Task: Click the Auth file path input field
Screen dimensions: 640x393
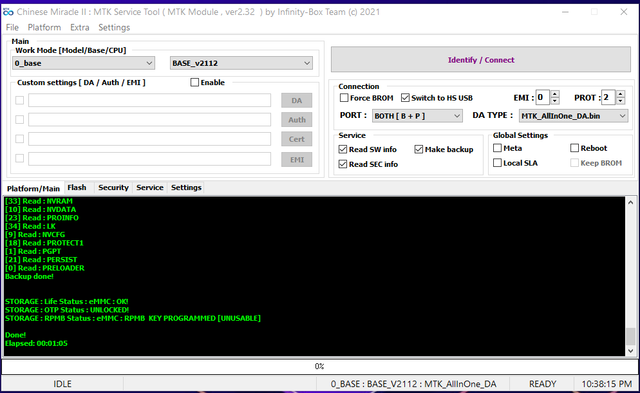Action: pos(149,120)
